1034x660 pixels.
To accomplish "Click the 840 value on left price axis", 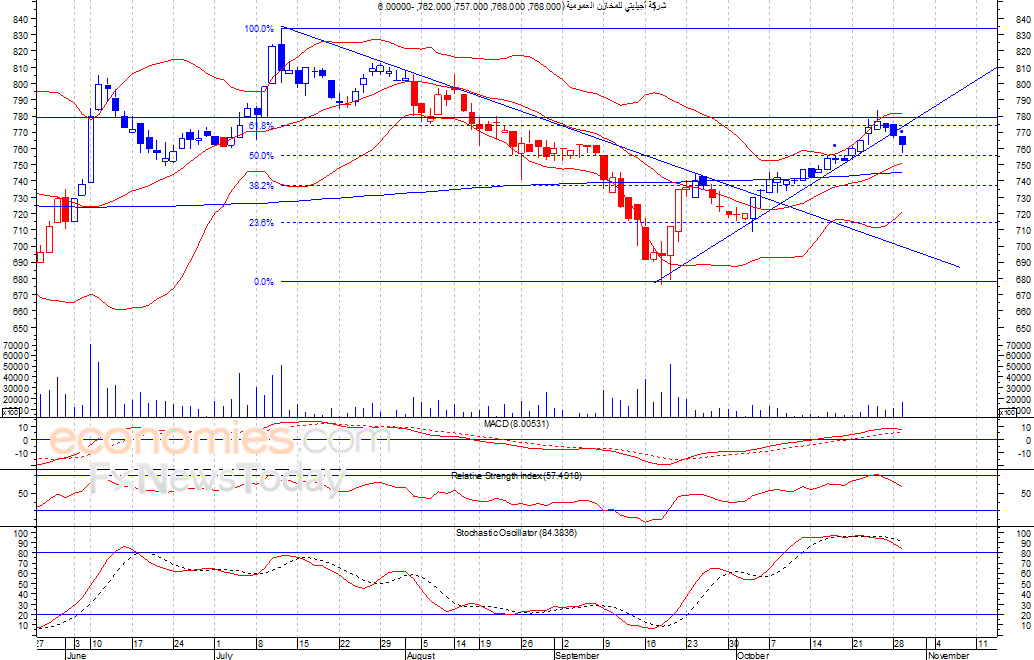I will click(20, 19).
